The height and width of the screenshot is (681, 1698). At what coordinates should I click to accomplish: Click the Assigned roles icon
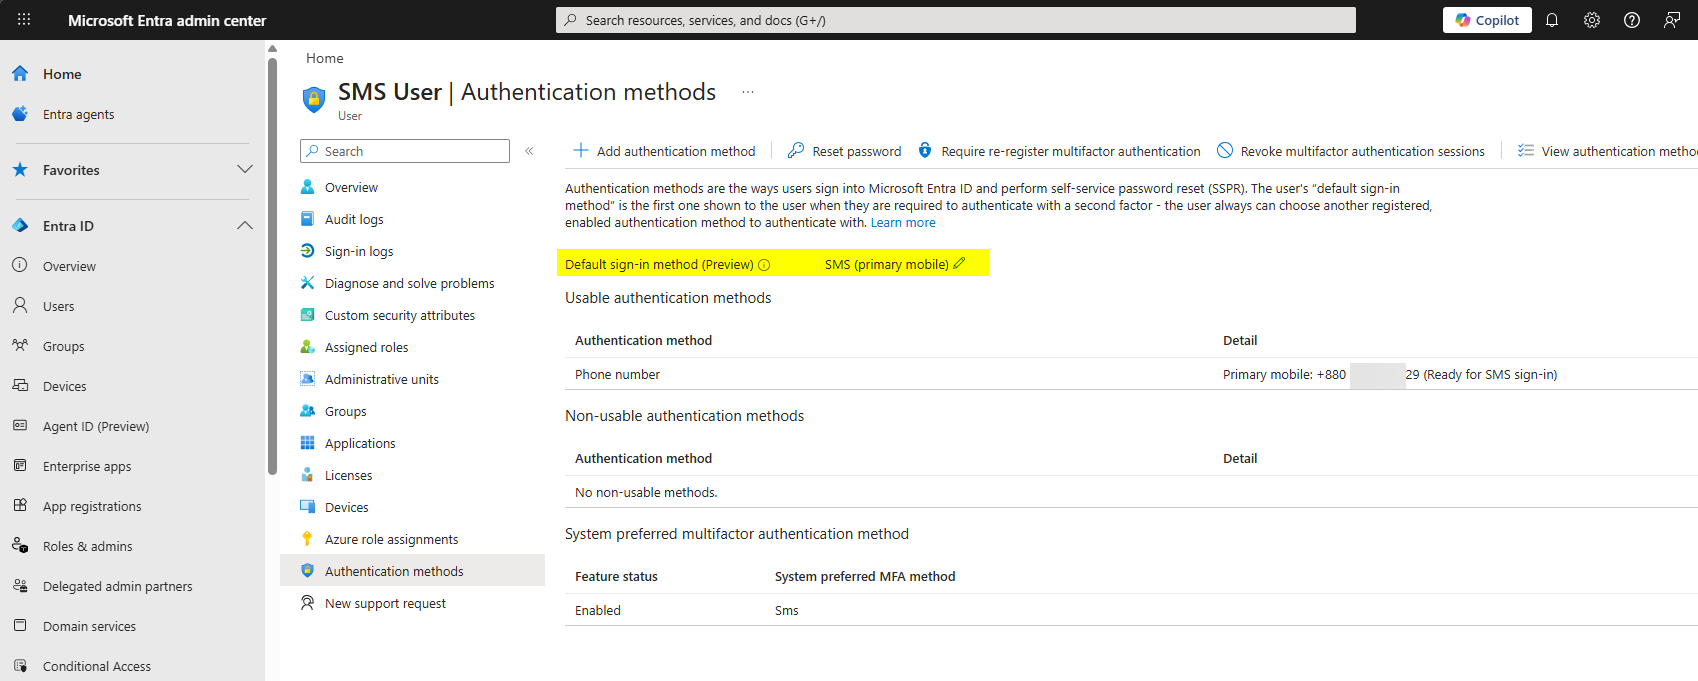(308, 347)
